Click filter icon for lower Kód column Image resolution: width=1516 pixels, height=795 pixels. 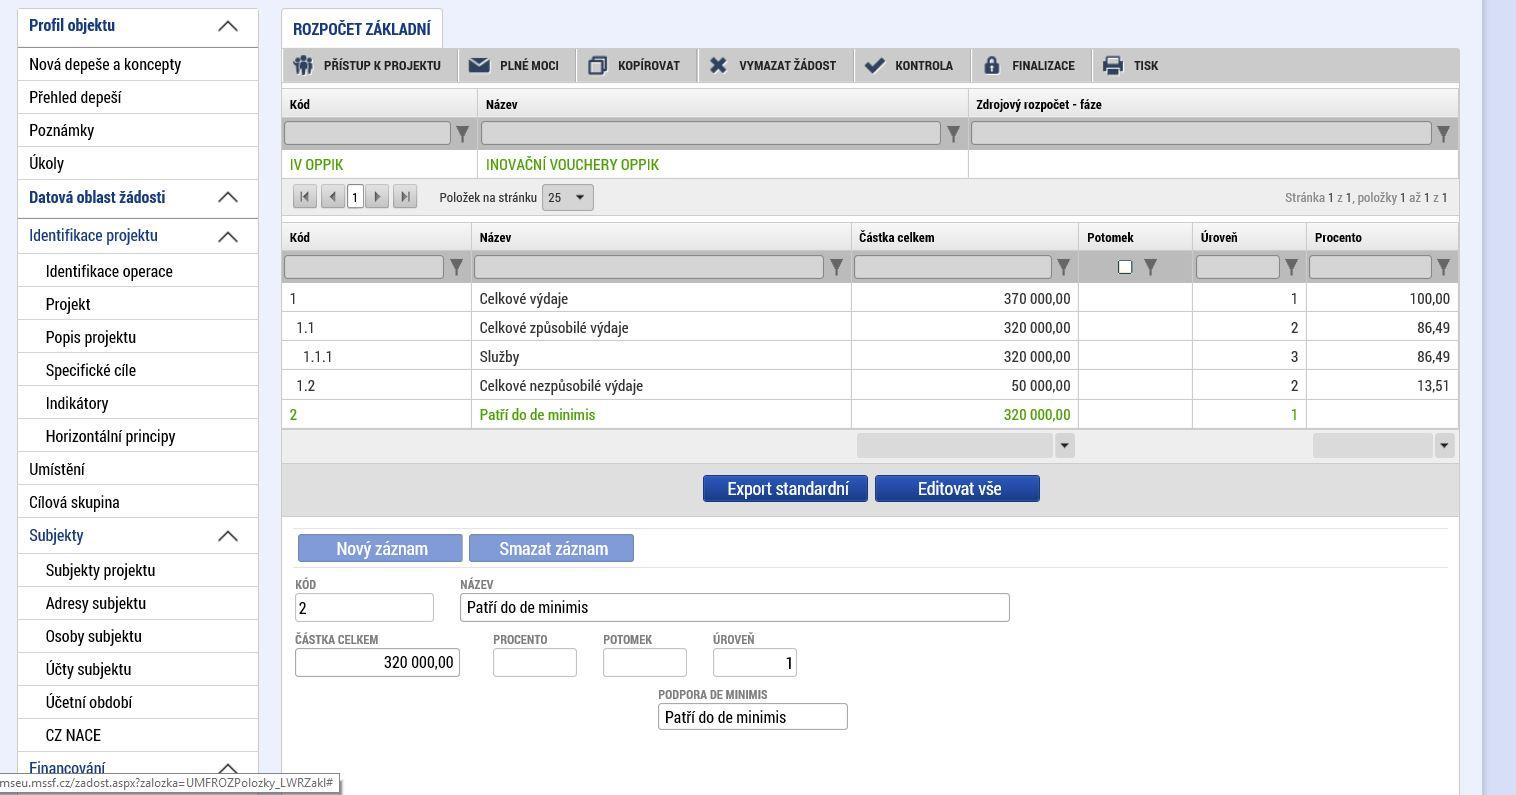tap(456, 267)
